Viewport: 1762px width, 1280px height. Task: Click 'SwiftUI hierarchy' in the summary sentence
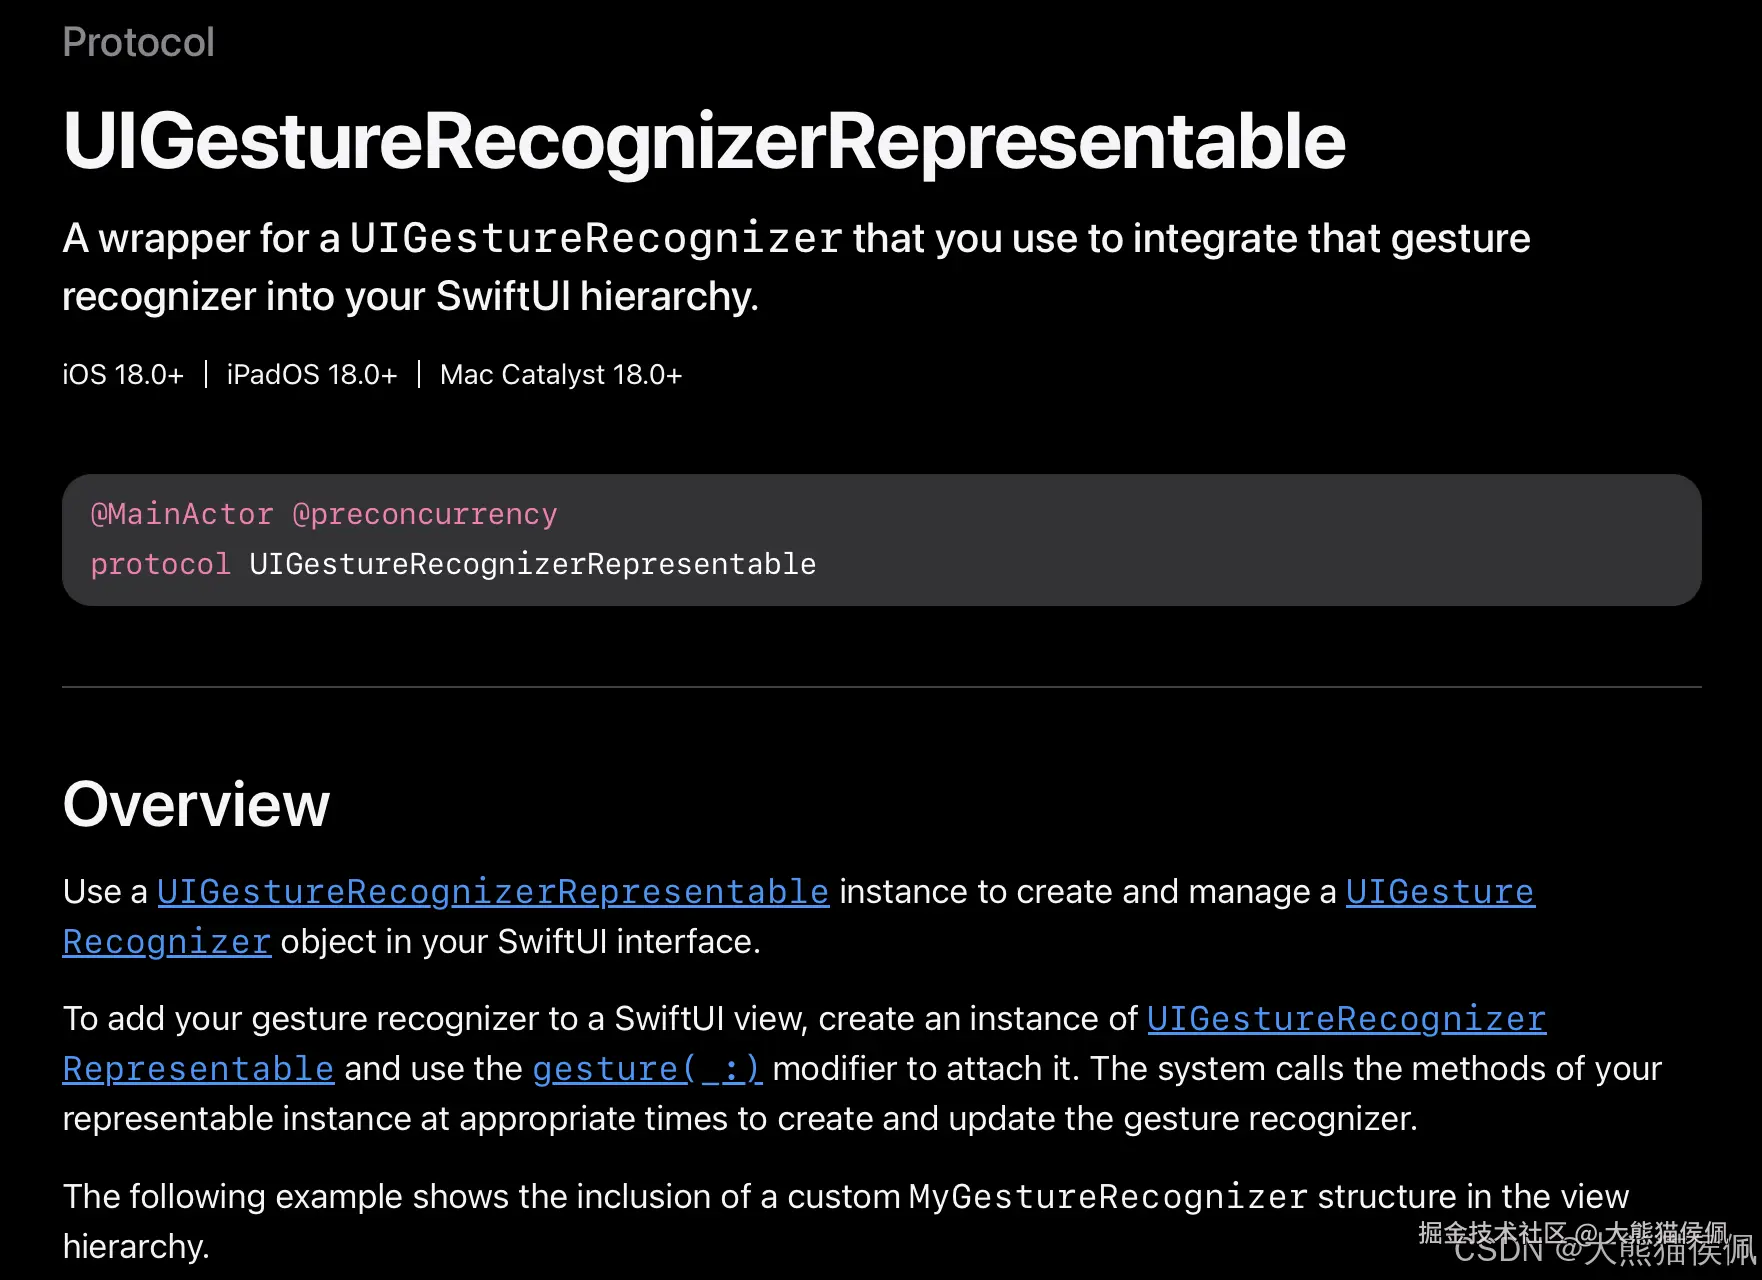pyautogui.click(x=595, y=297)
